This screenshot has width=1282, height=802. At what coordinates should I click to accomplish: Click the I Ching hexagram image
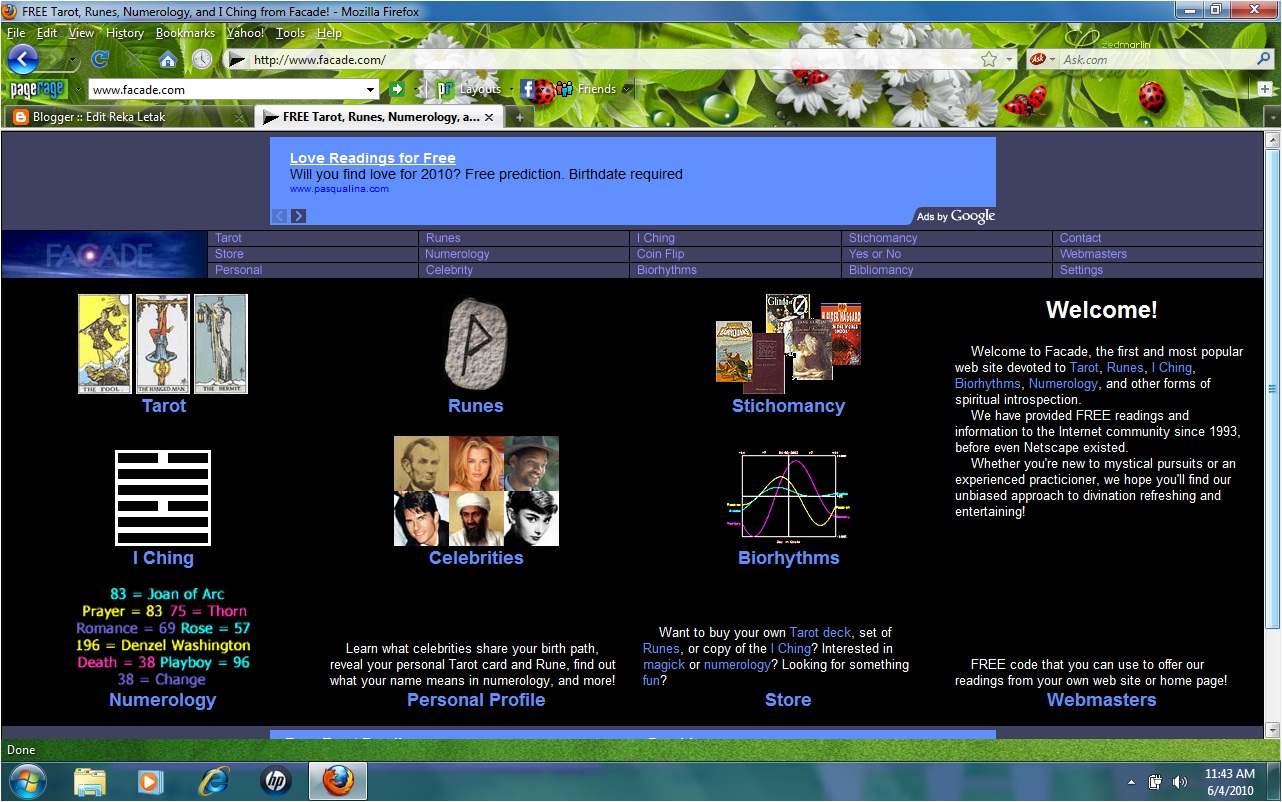click(163, 497)
